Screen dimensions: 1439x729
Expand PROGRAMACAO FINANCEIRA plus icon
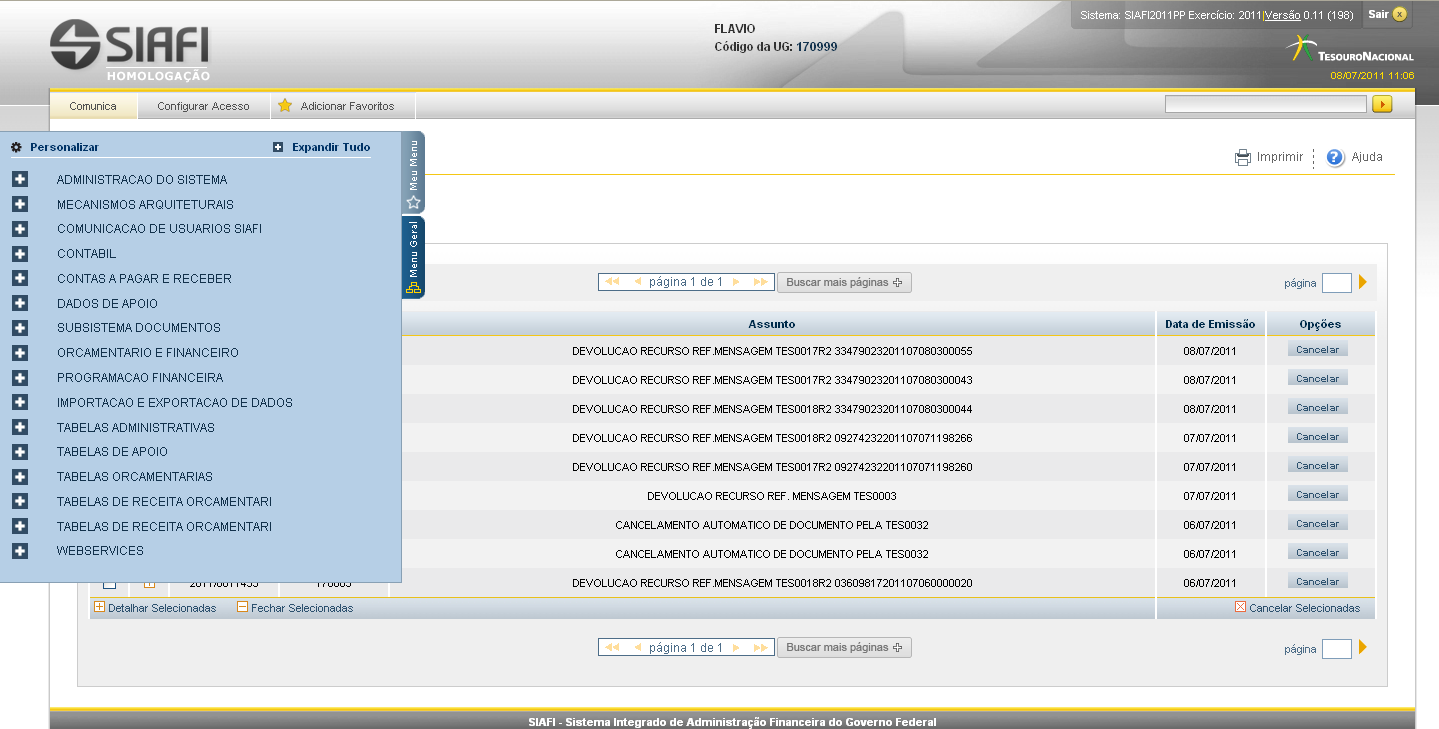click(20, 378)
